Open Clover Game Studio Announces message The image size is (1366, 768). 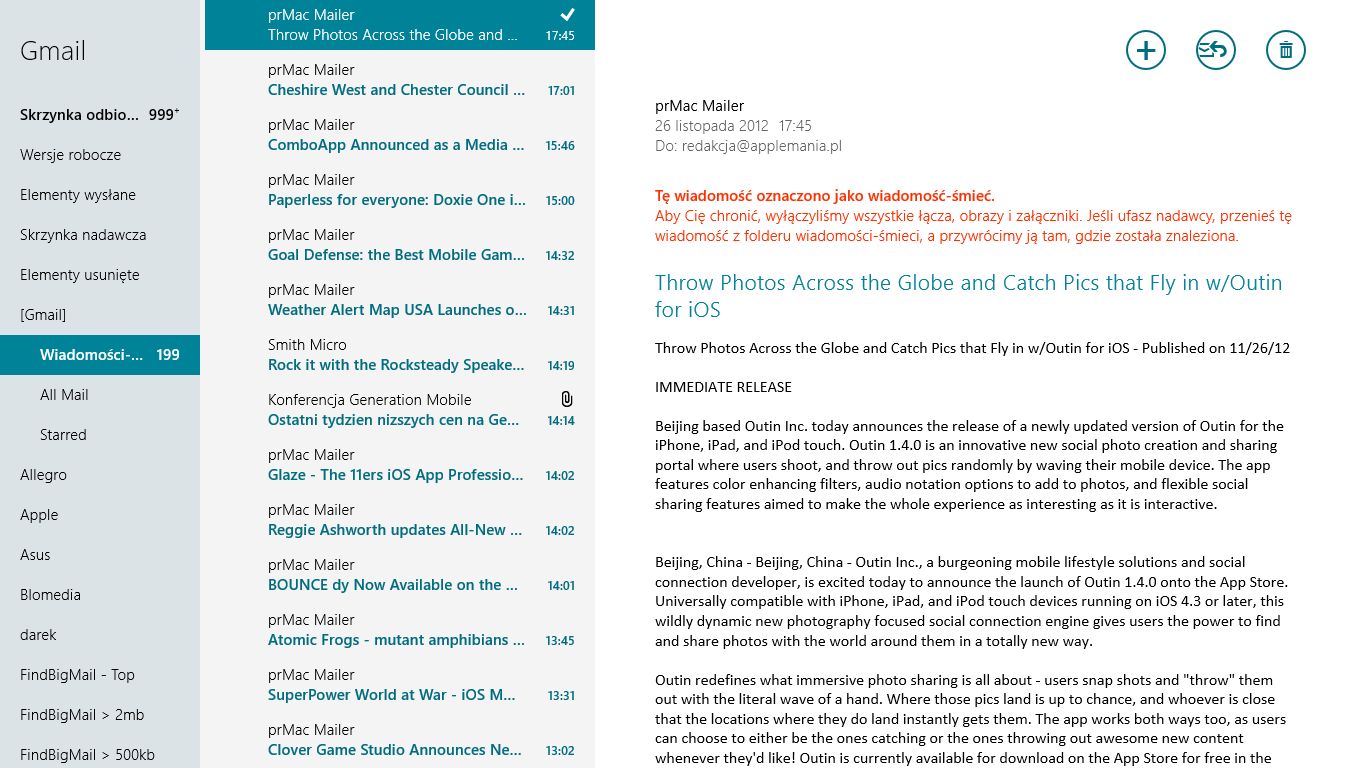tap(400, 740)
